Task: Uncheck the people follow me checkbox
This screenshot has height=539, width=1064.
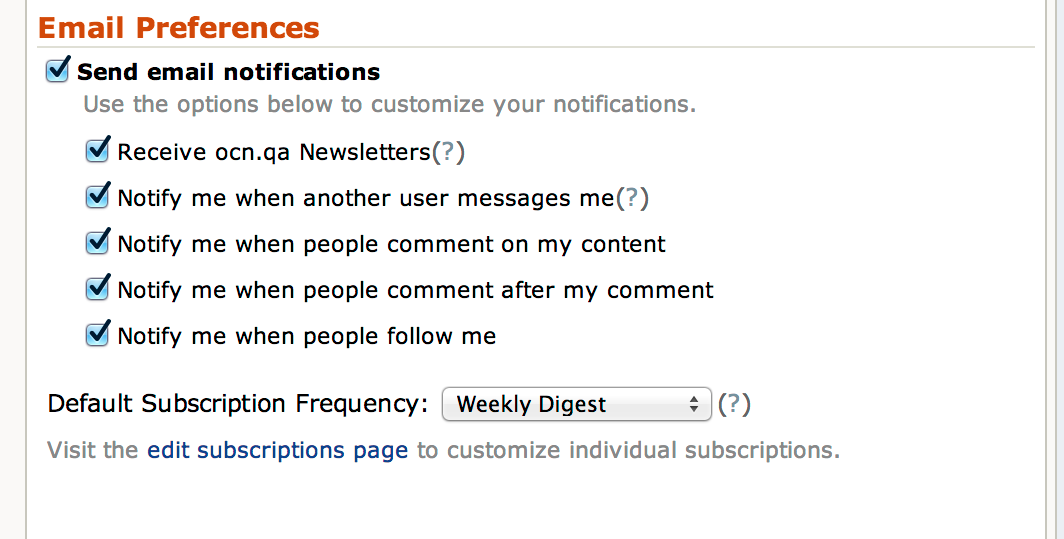Action: pos(97,335)
